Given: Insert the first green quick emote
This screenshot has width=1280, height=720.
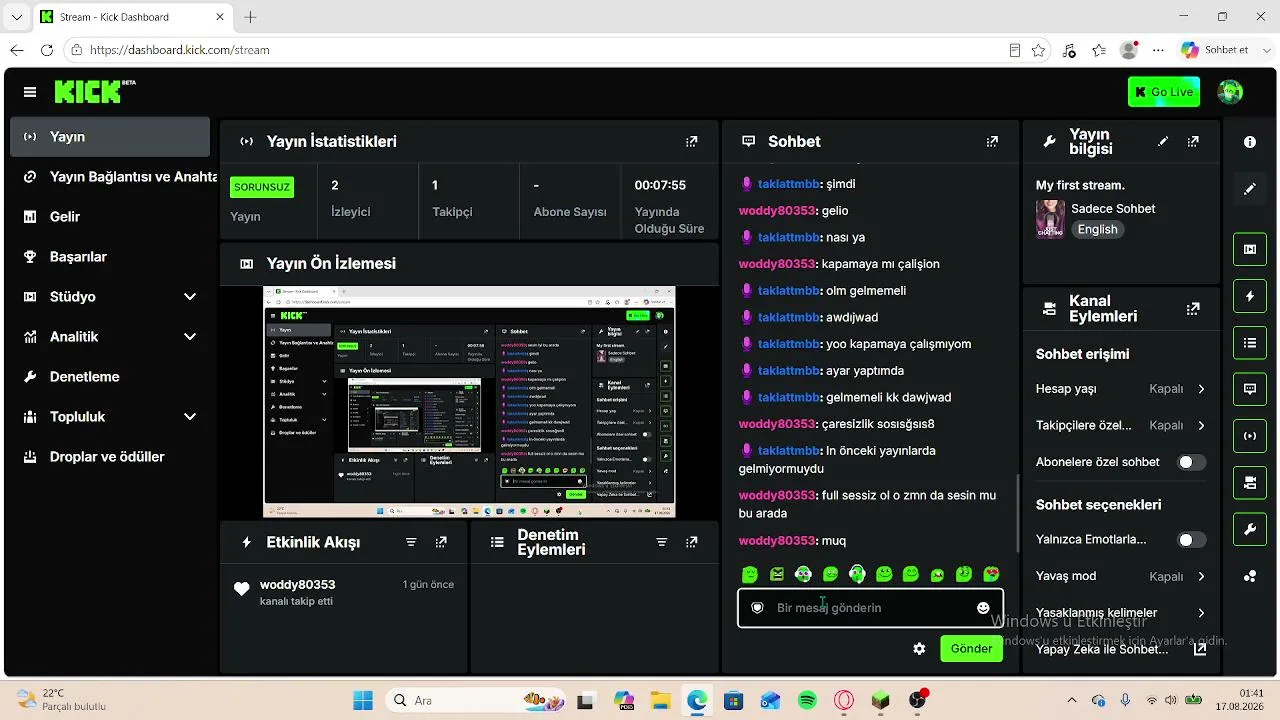Looking at the screenshot, I should point(750,574).
